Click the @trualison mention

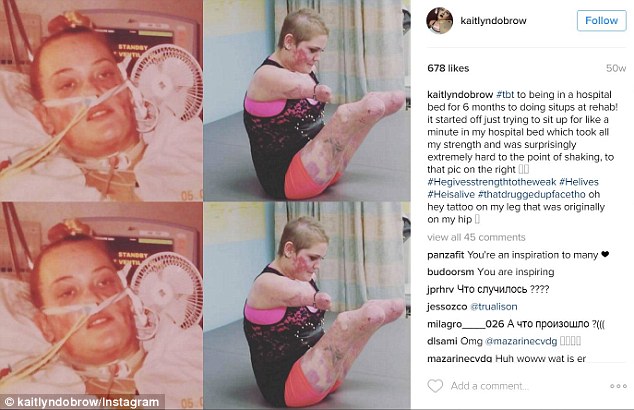coord(494,307)
